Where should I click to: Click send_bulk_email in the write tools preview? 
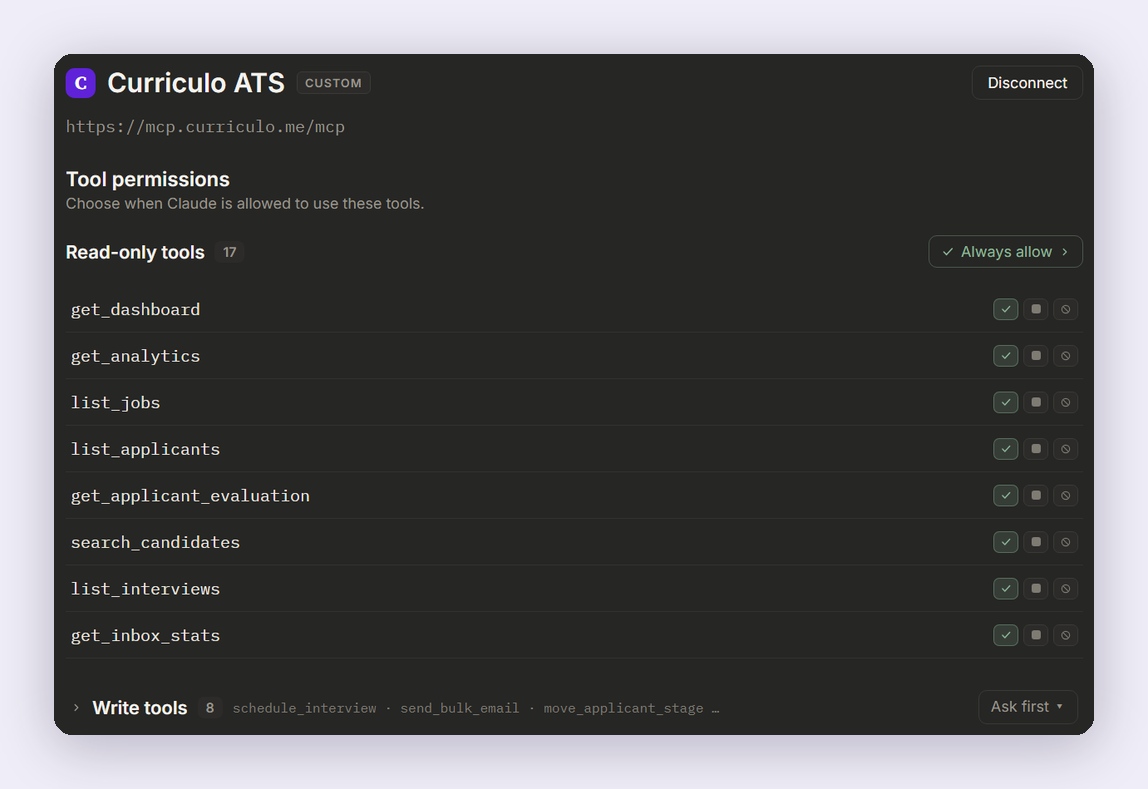click(x=460, y=708)
